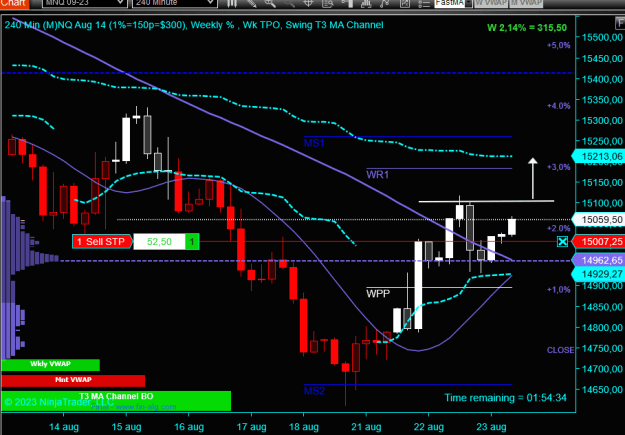Viewport: 625px width, 435px height.
Task: Click the 14 aug date label
Action: click(64, 427)
